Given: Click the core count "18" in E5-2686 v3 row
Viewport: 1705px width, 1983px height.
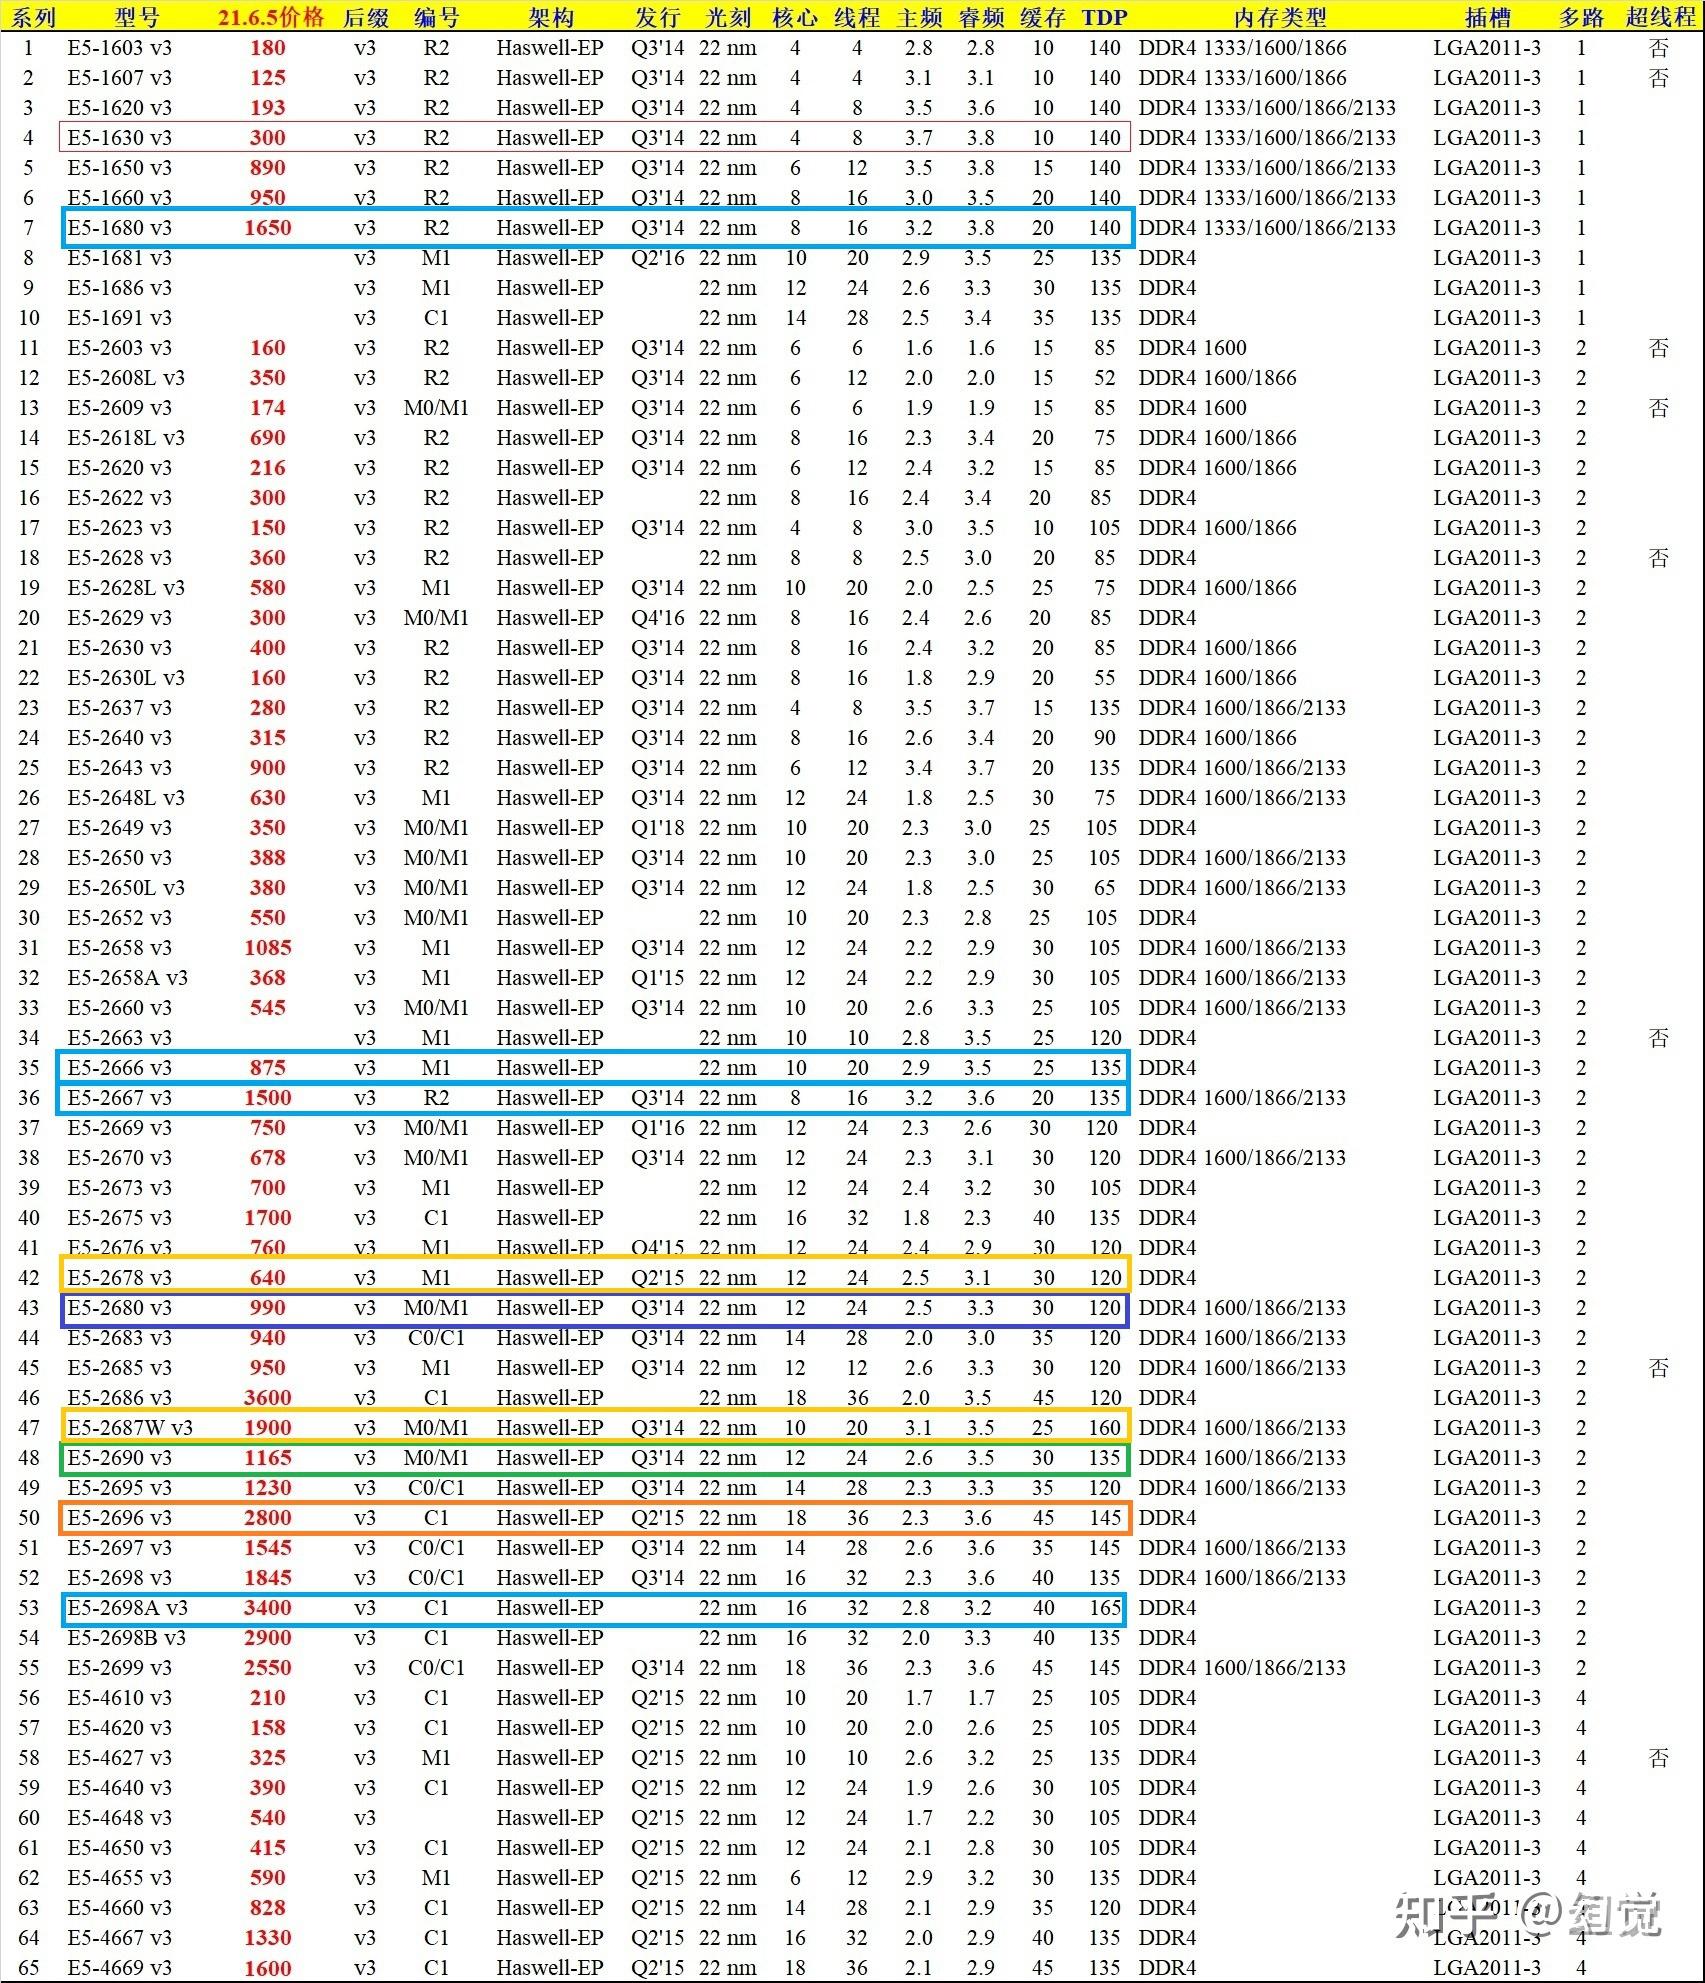Looking at the screenshot, I should 795,1398.
